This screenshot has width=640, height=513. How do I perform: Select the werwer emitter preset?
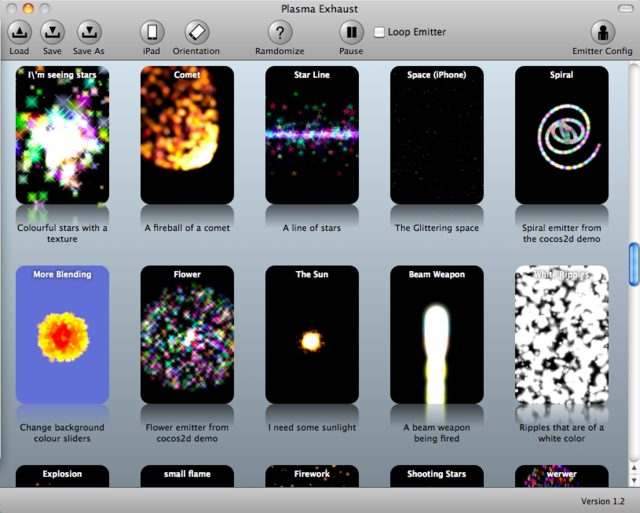pyautogui.click(x=562, y=476)
